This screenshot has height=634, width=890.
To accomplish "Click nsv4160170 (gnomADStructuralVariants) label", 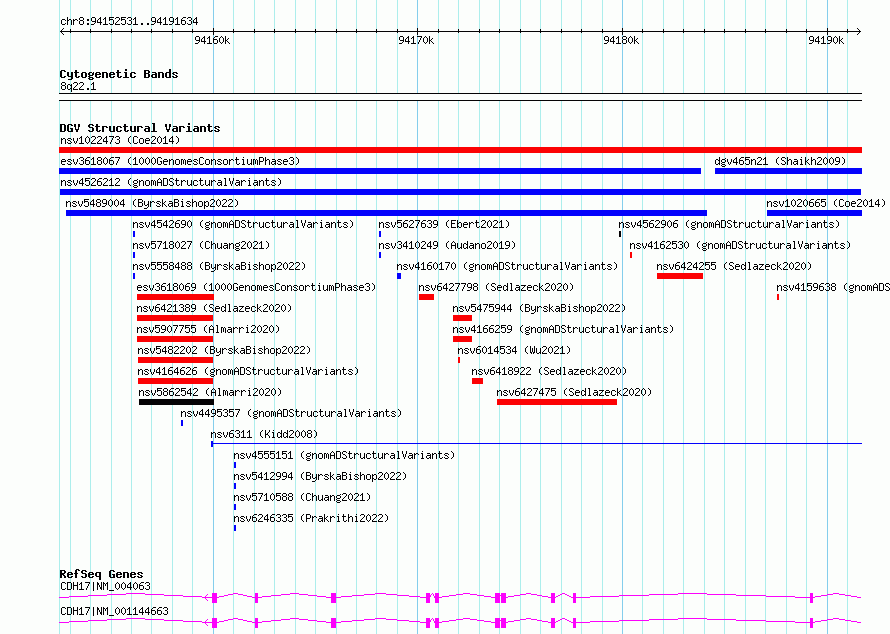I will click(507, 266).
